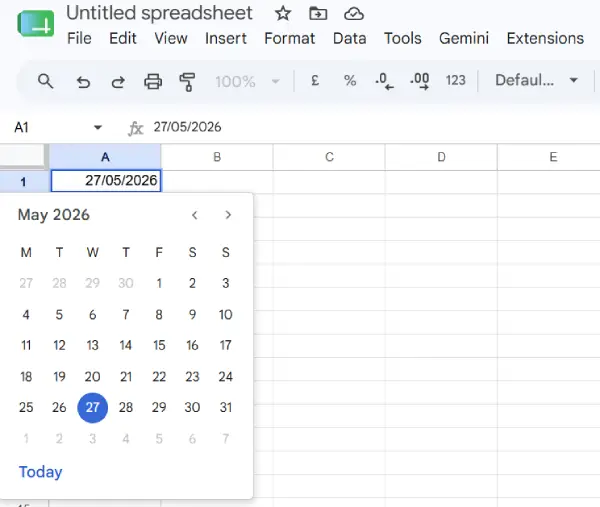Pick the highlighted date 27 May
Viewport: 600px width, 507px height.
click(93, 408)
